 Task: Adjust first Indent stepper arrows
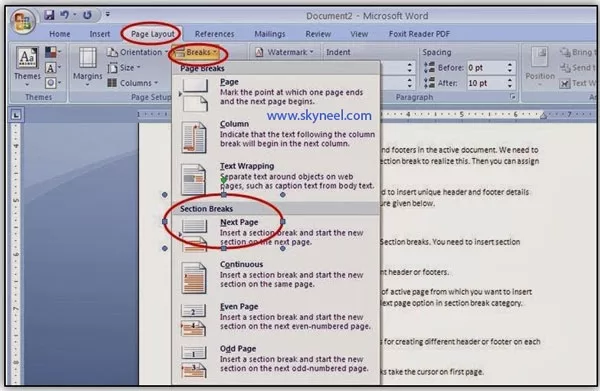click(x=409, y=68)
